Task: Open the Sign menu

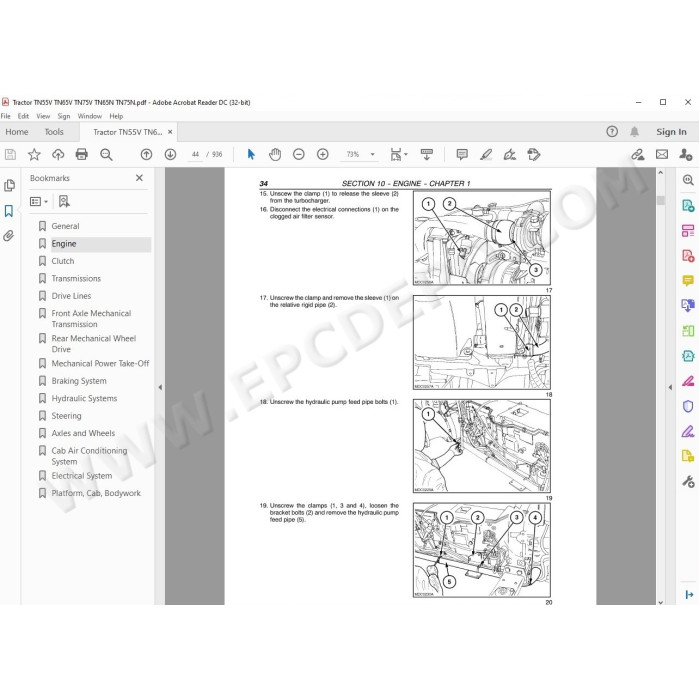Action: coord(64,116)
